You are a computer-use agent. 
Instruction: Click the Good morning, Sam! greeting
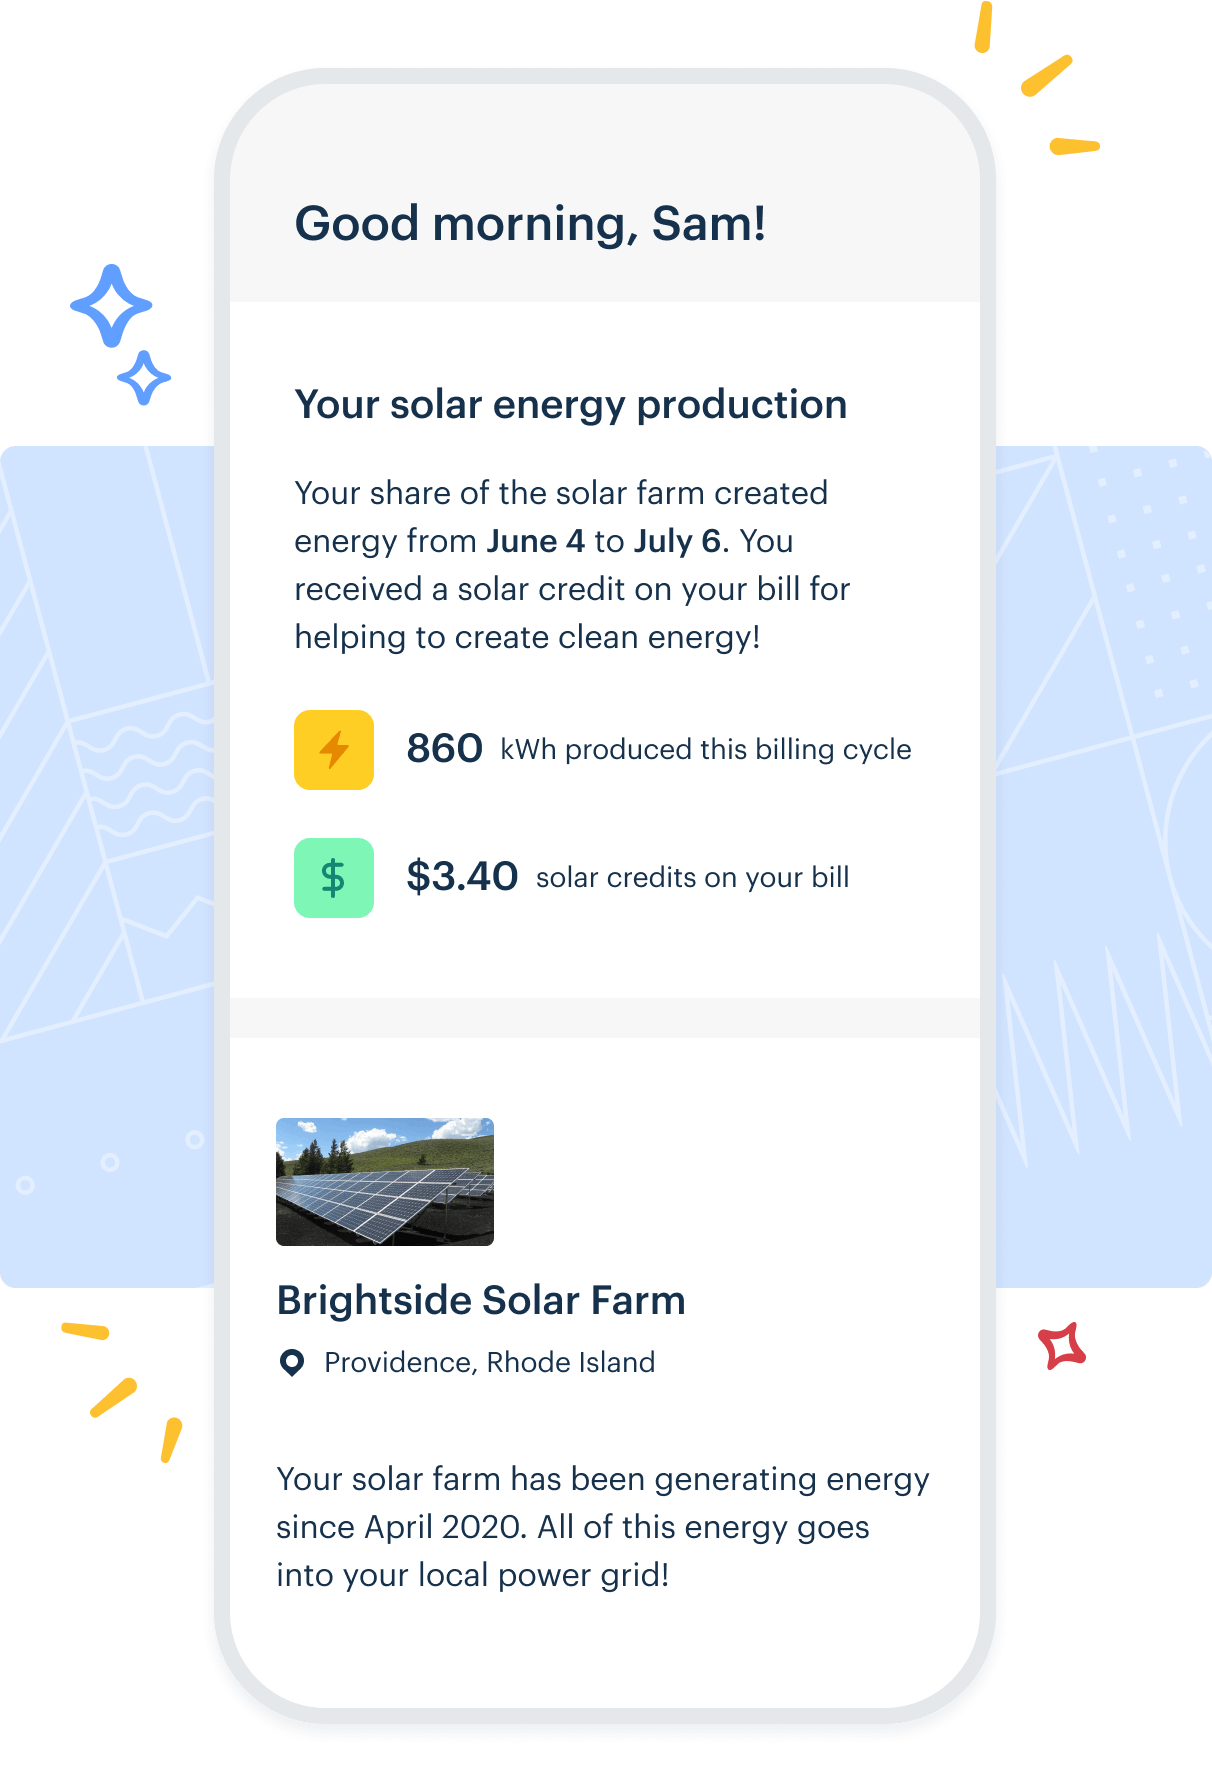click(x=531, y=224)
